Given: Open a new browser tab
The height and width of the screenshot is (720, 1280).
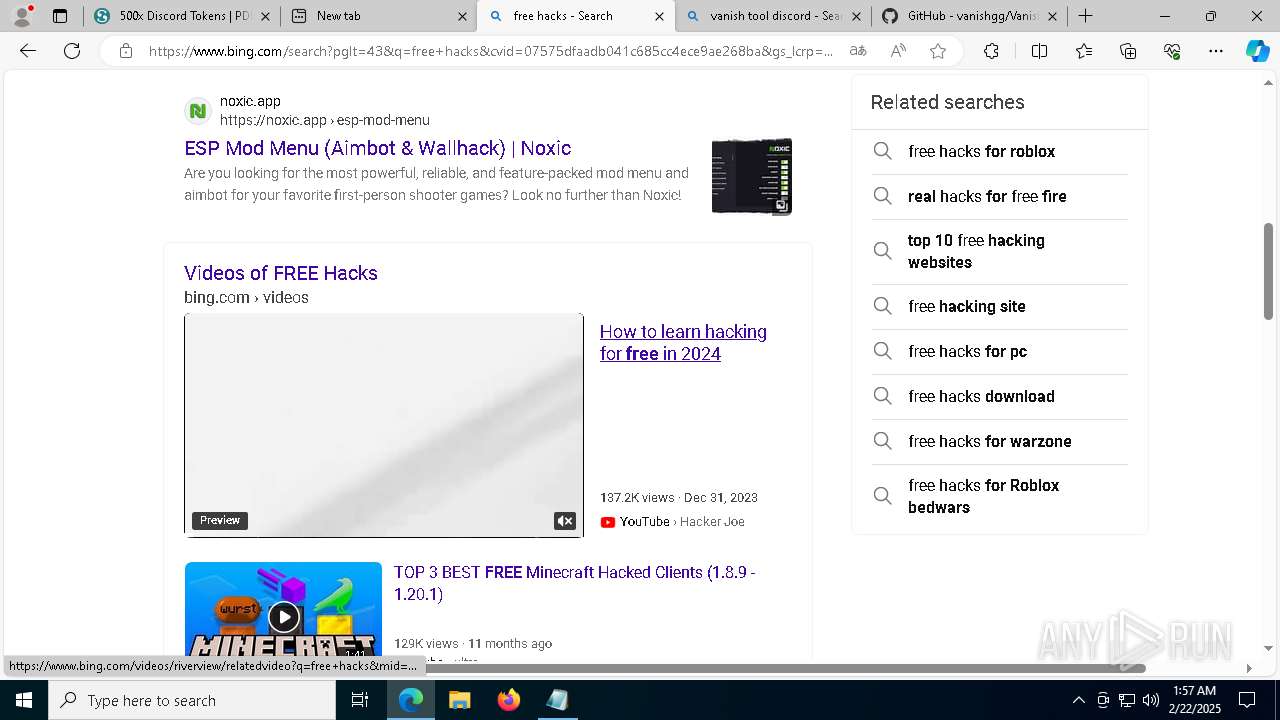Looking at the screenshot, I should click(x=1085, y=16).
